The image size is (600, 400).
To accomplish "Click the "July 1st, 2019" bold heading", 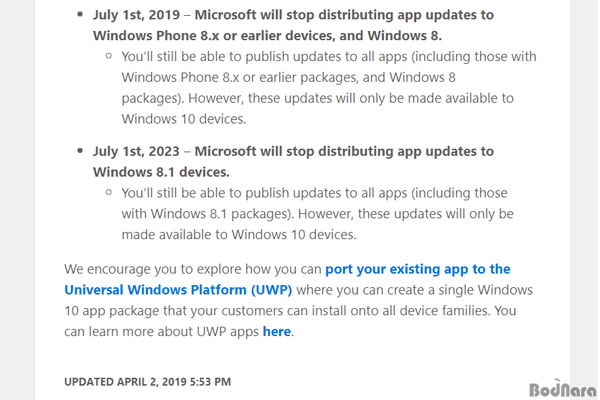I will (x=136, y=15).
